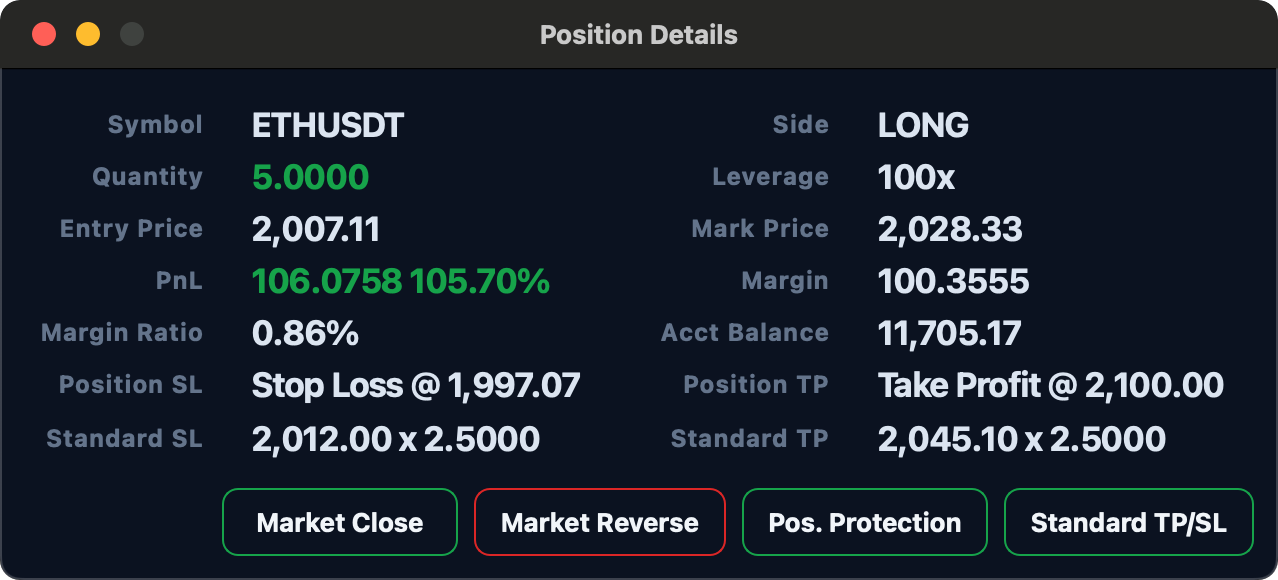This screenshot has height=580, width=1278.
Task: Close the Position Details window
Action: pyautogui.click(x=44, y=34)
